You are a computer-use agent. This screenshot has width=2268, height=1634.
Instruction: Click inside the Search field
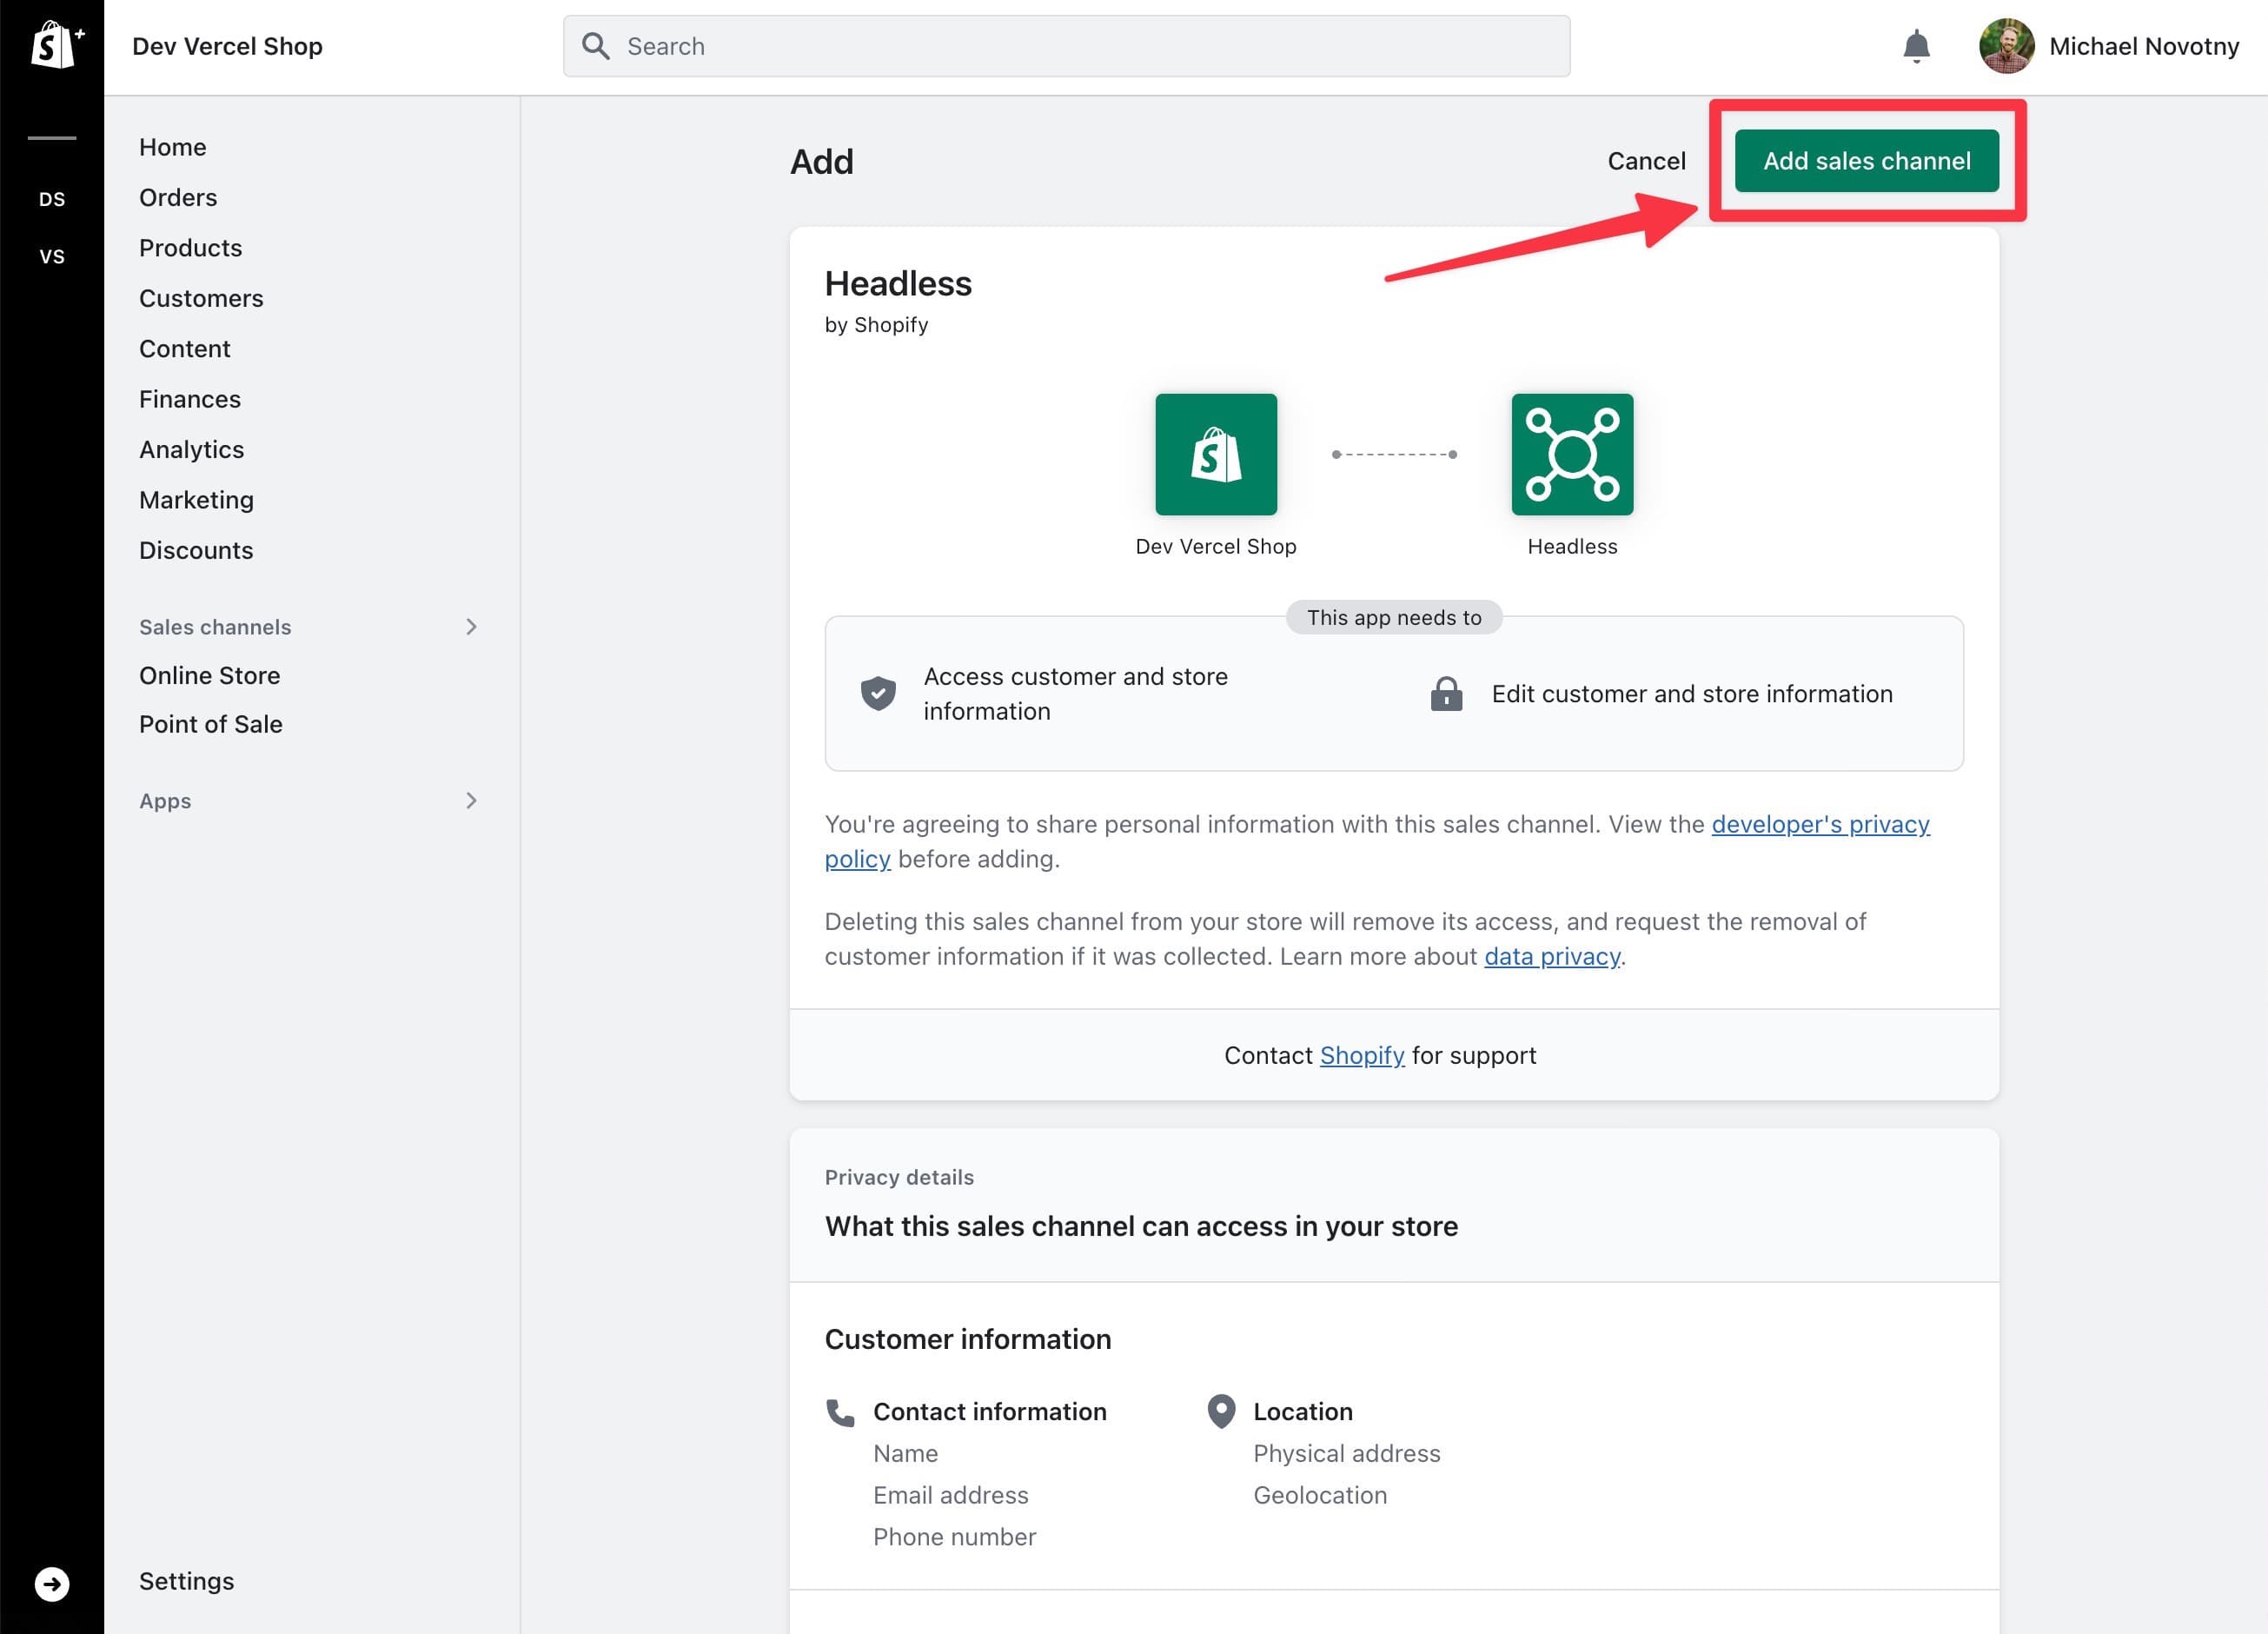[x=1000, y=45]
